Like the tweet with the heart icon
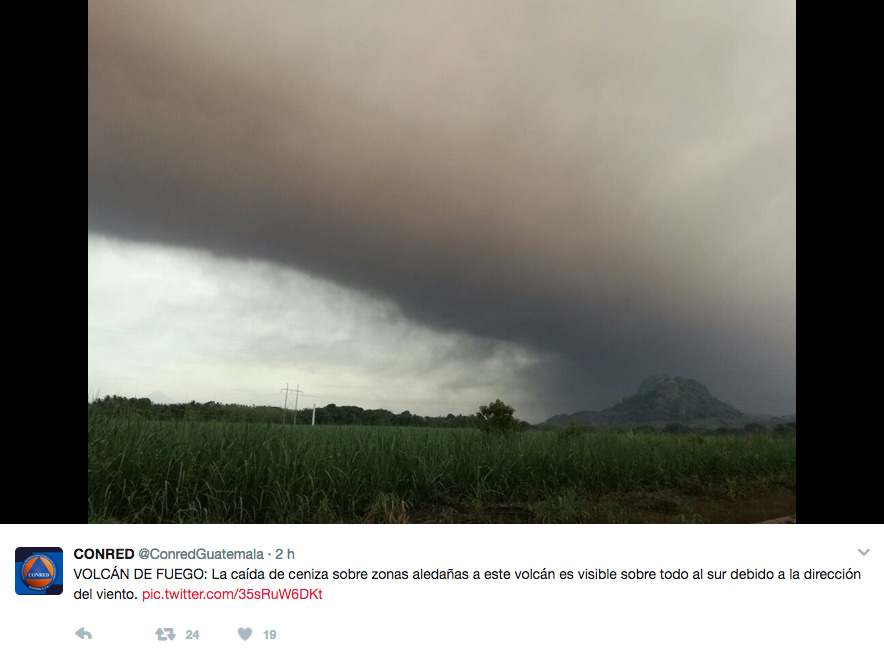This screenshot has height=662, width=884. point(245,634)
